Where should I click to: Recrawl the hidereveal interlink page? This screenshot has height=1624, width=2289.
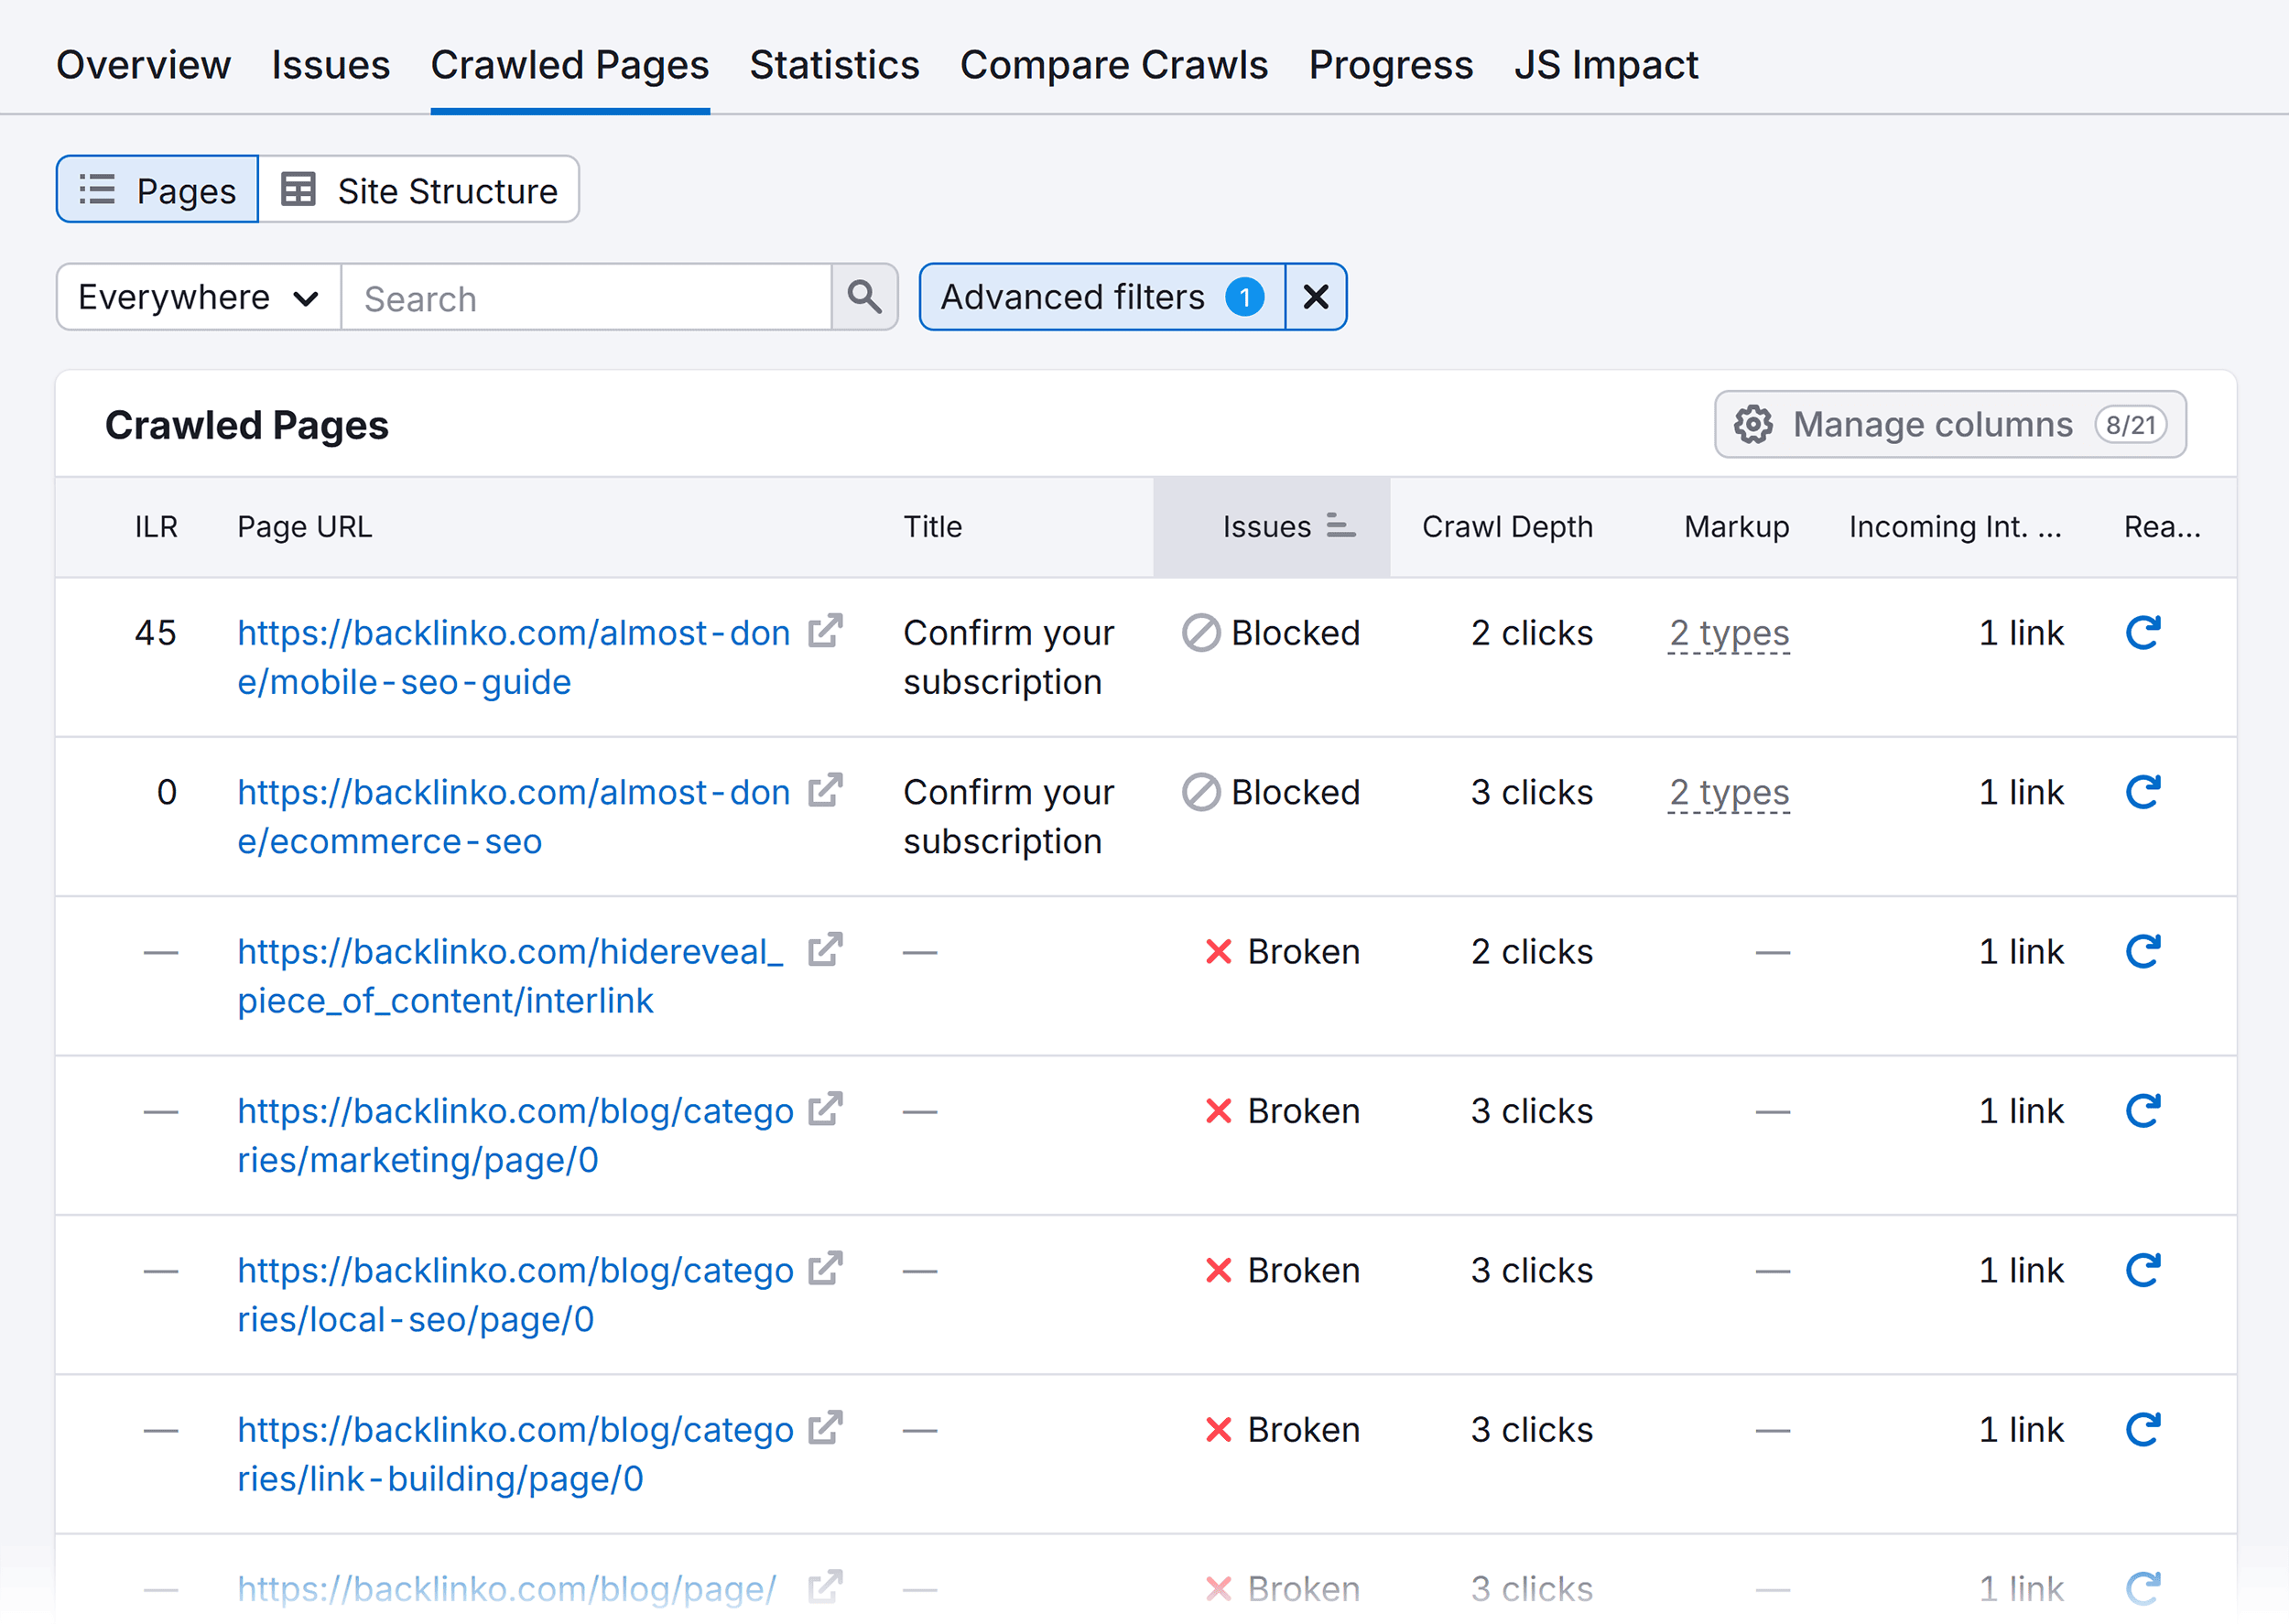click(x=2143, y=951)
